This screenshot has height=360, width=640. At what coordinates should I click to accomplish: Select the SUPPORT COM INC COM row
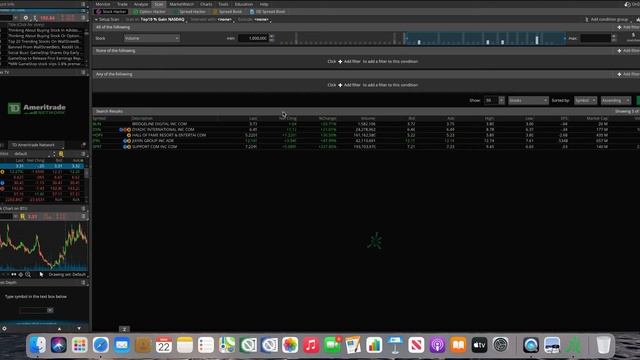click(x=366, y=147)
